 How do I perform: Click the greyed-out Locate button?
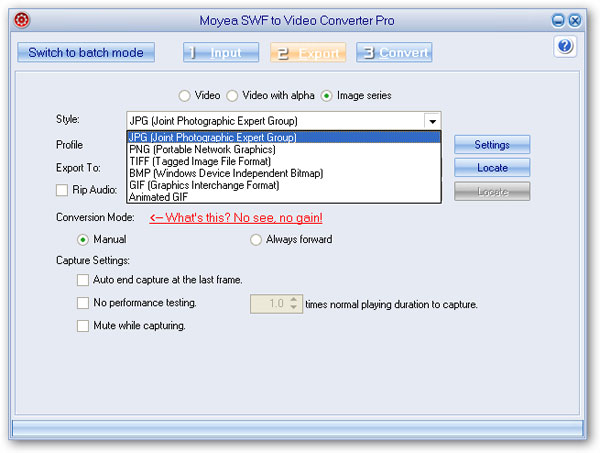[x=492, y=191]
